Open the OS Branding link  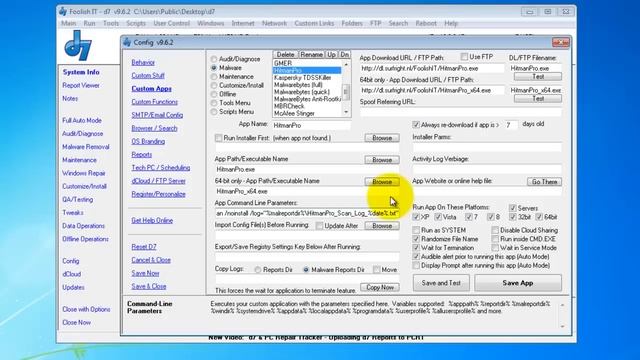pos(148,141)
